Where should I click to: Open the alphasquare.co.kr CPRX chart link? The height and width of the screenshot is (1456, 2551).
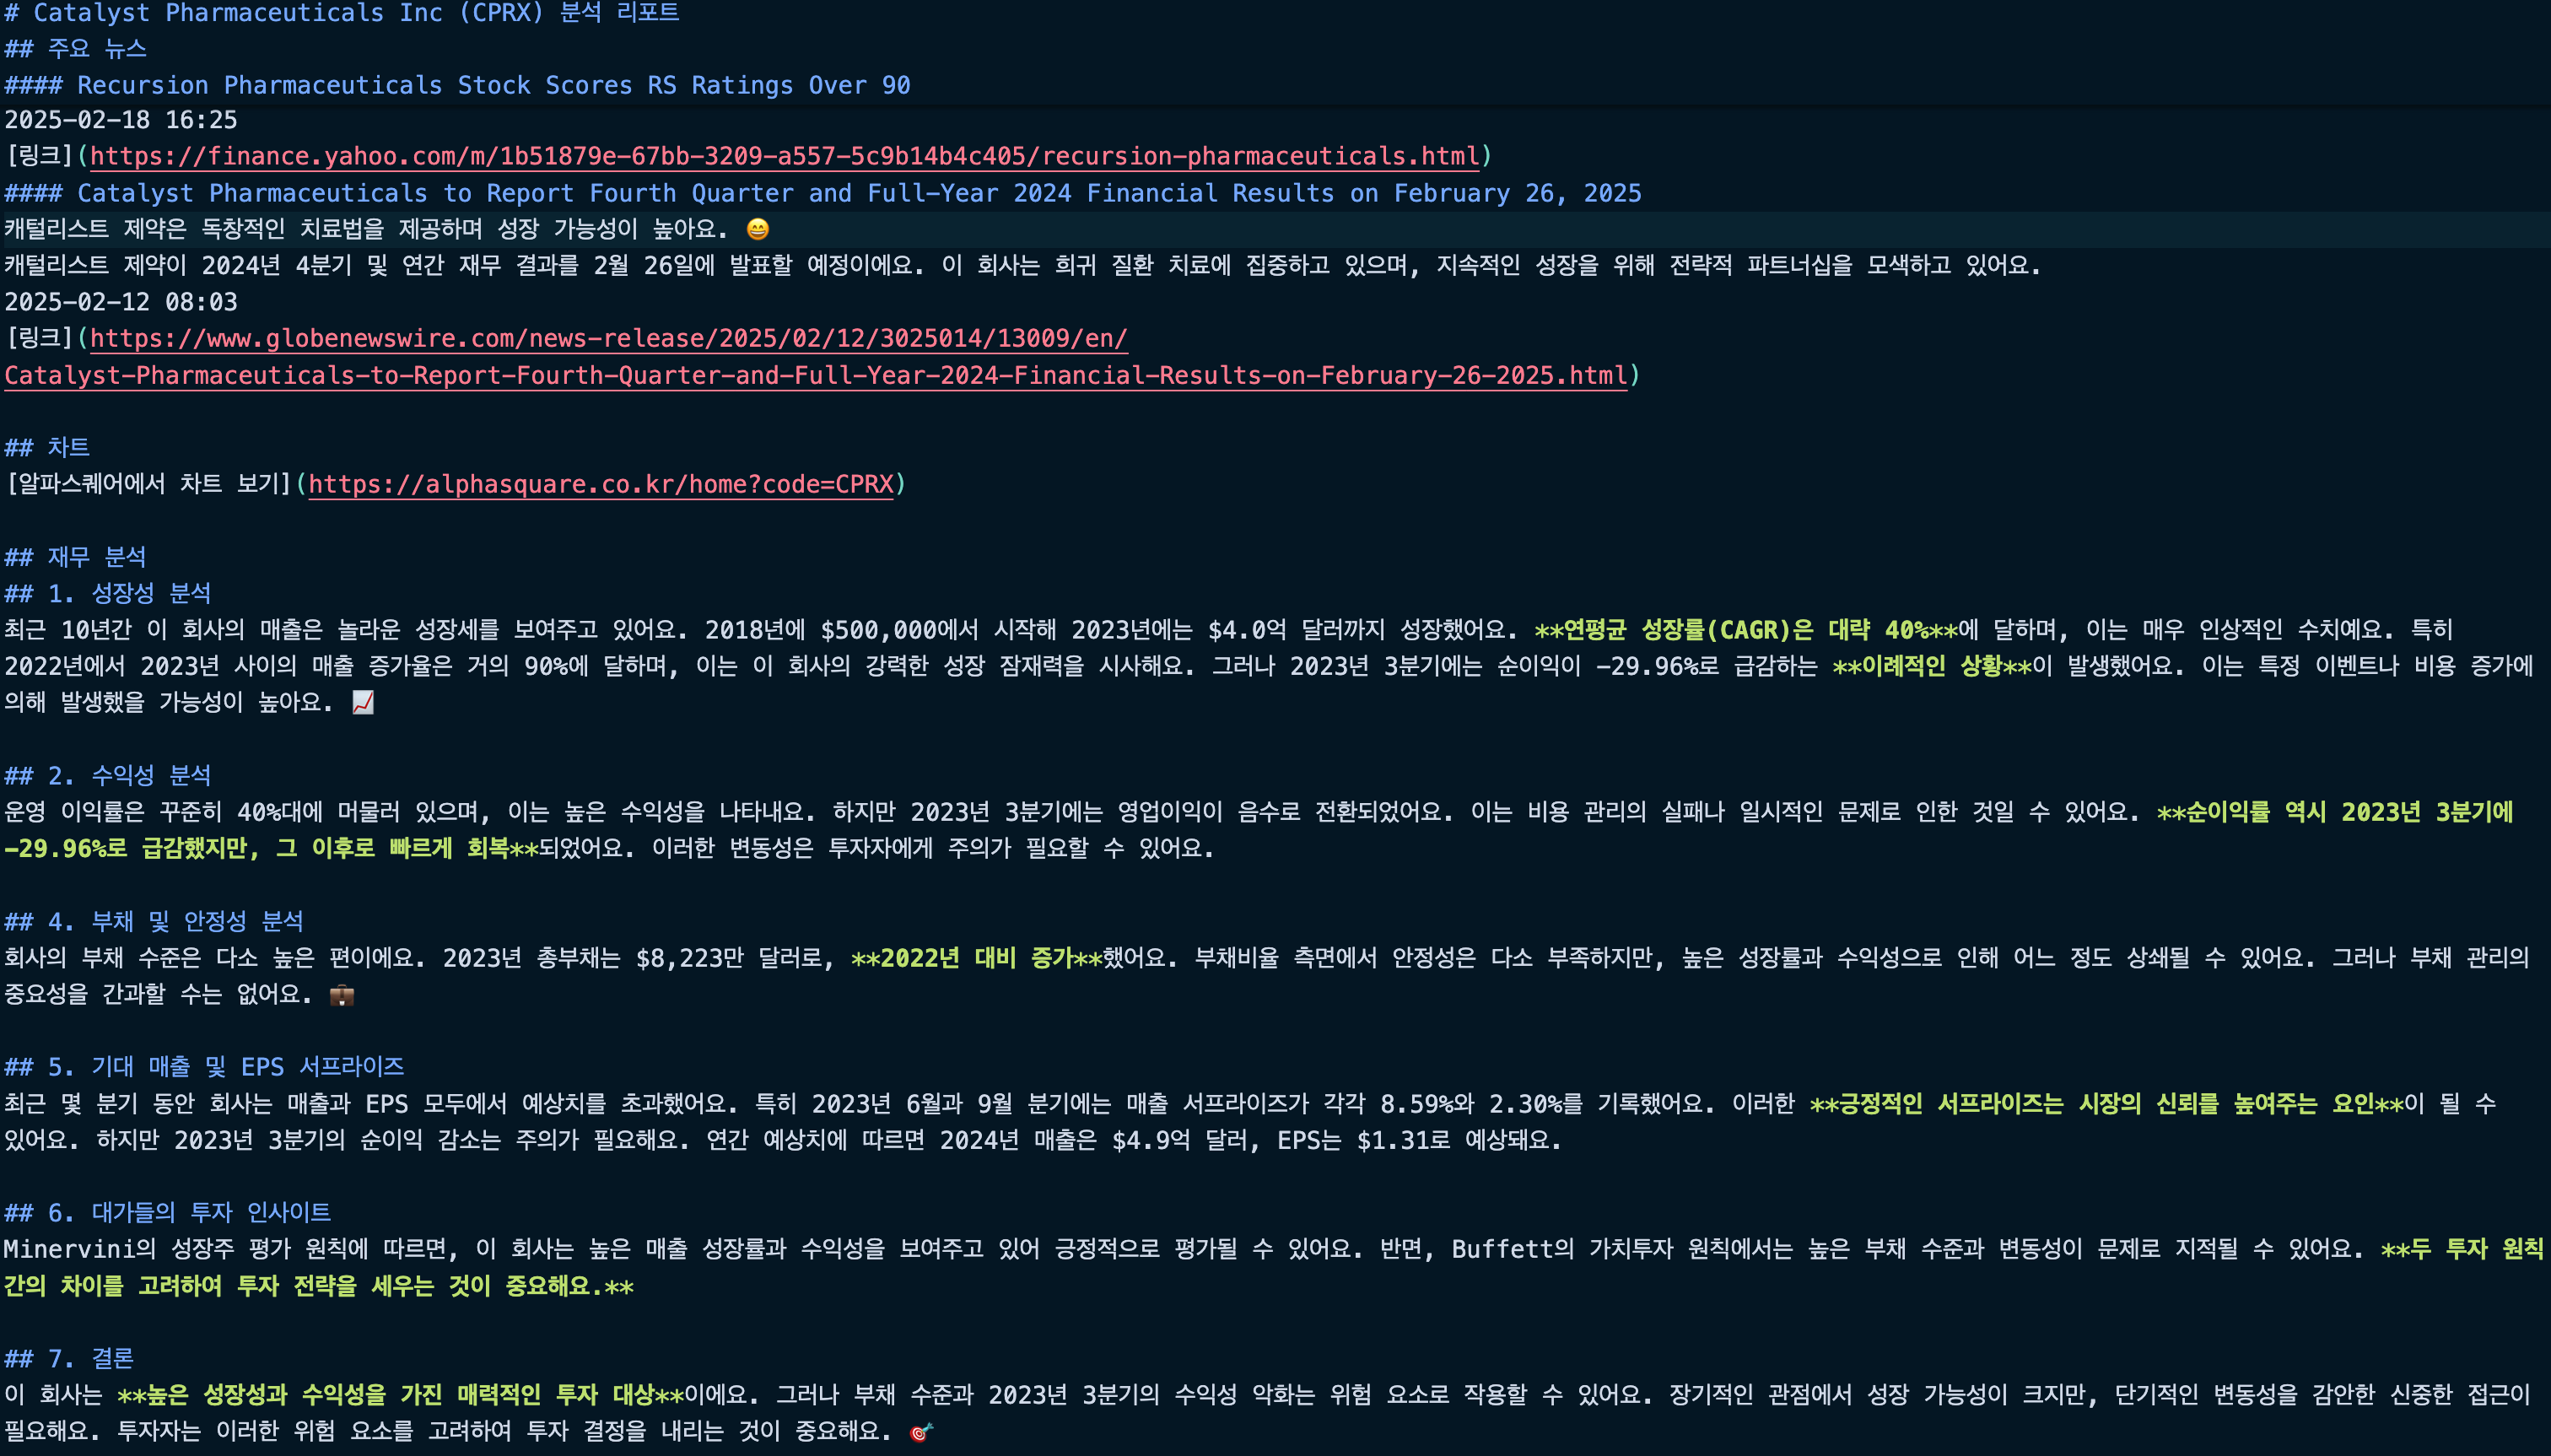tap(600, 484)
